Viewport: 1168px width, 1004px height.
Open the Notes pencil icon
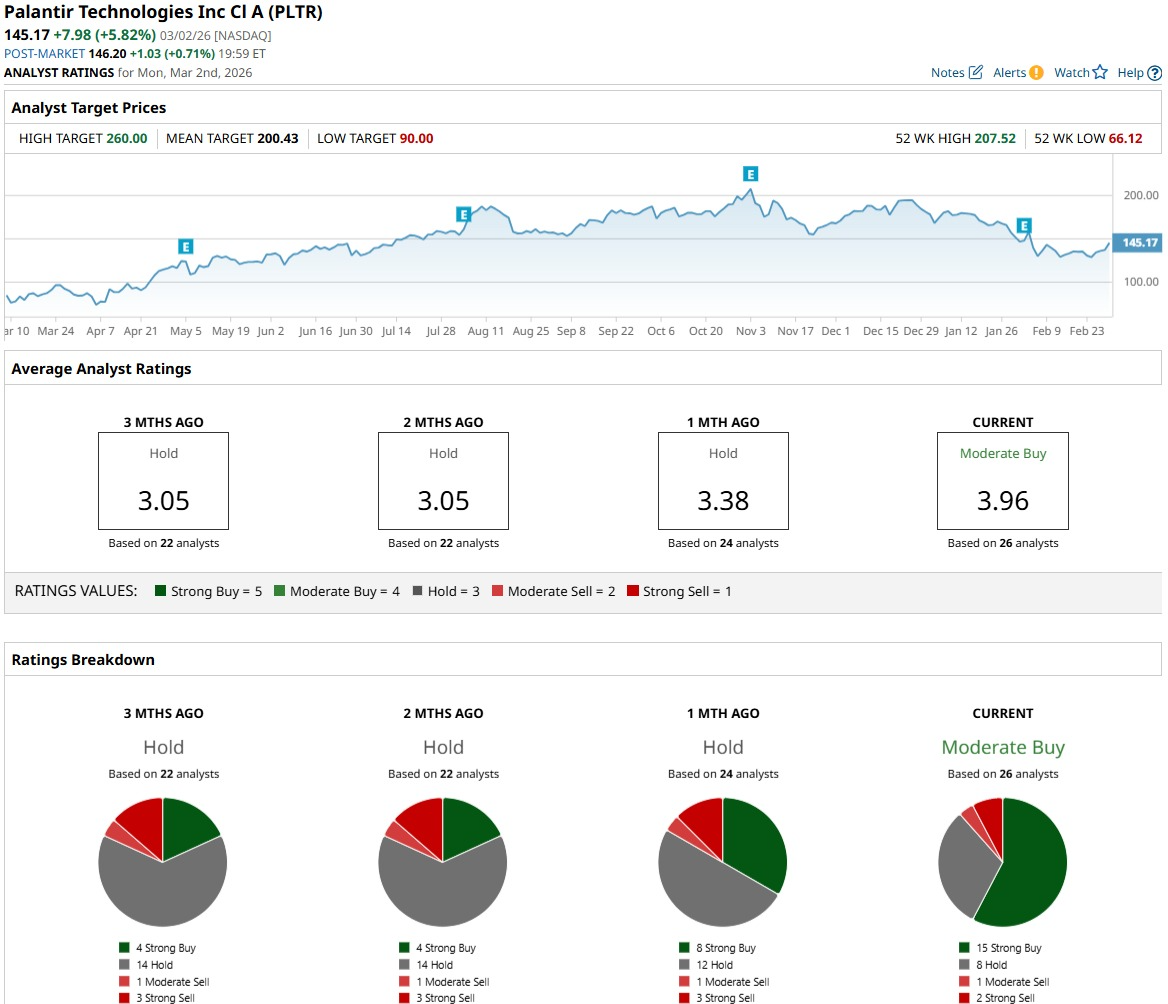tap(975, 72)
